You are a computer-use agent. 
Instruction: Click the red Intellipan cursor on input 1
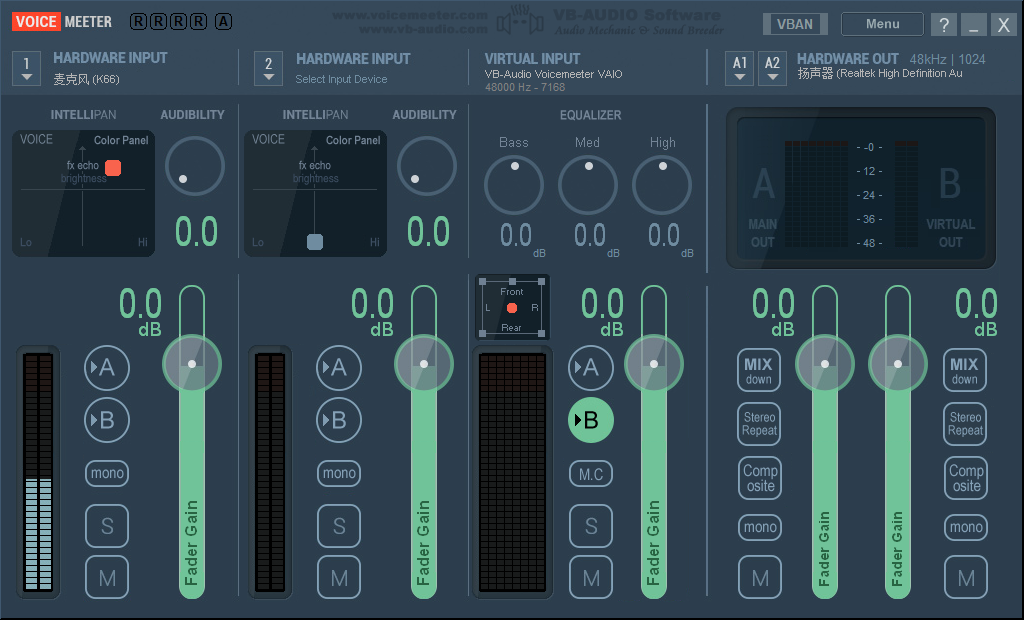(113, 168)
